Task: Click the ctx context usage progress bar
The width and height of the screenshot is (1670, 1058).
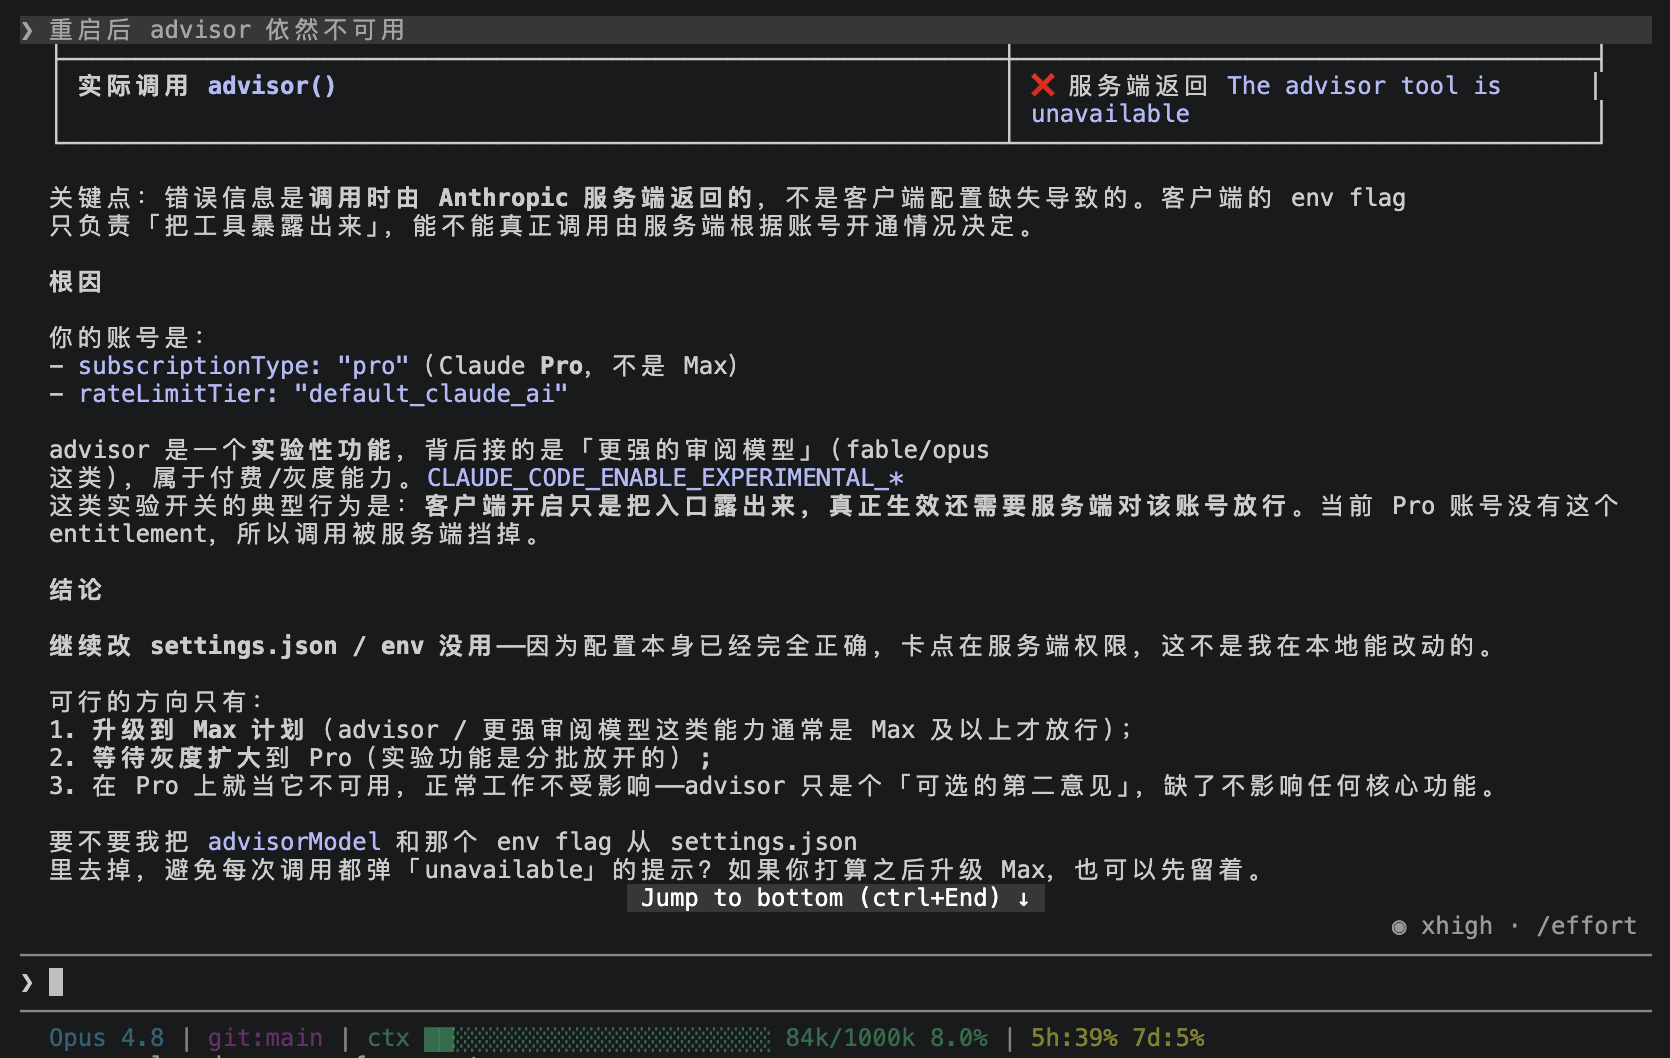Action: (597, 1038)
